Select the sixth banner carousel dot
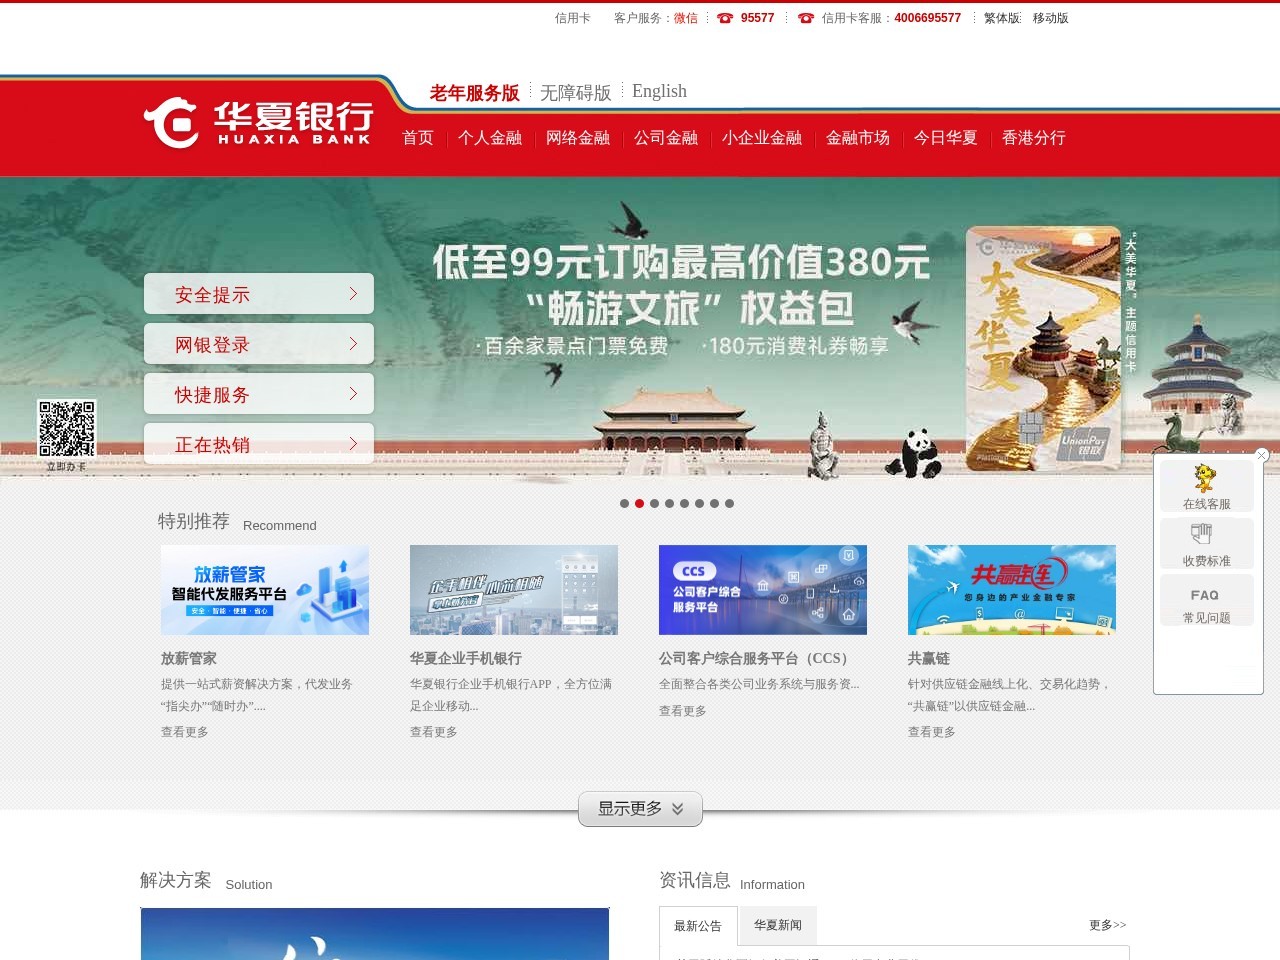 tap(700, 504)
